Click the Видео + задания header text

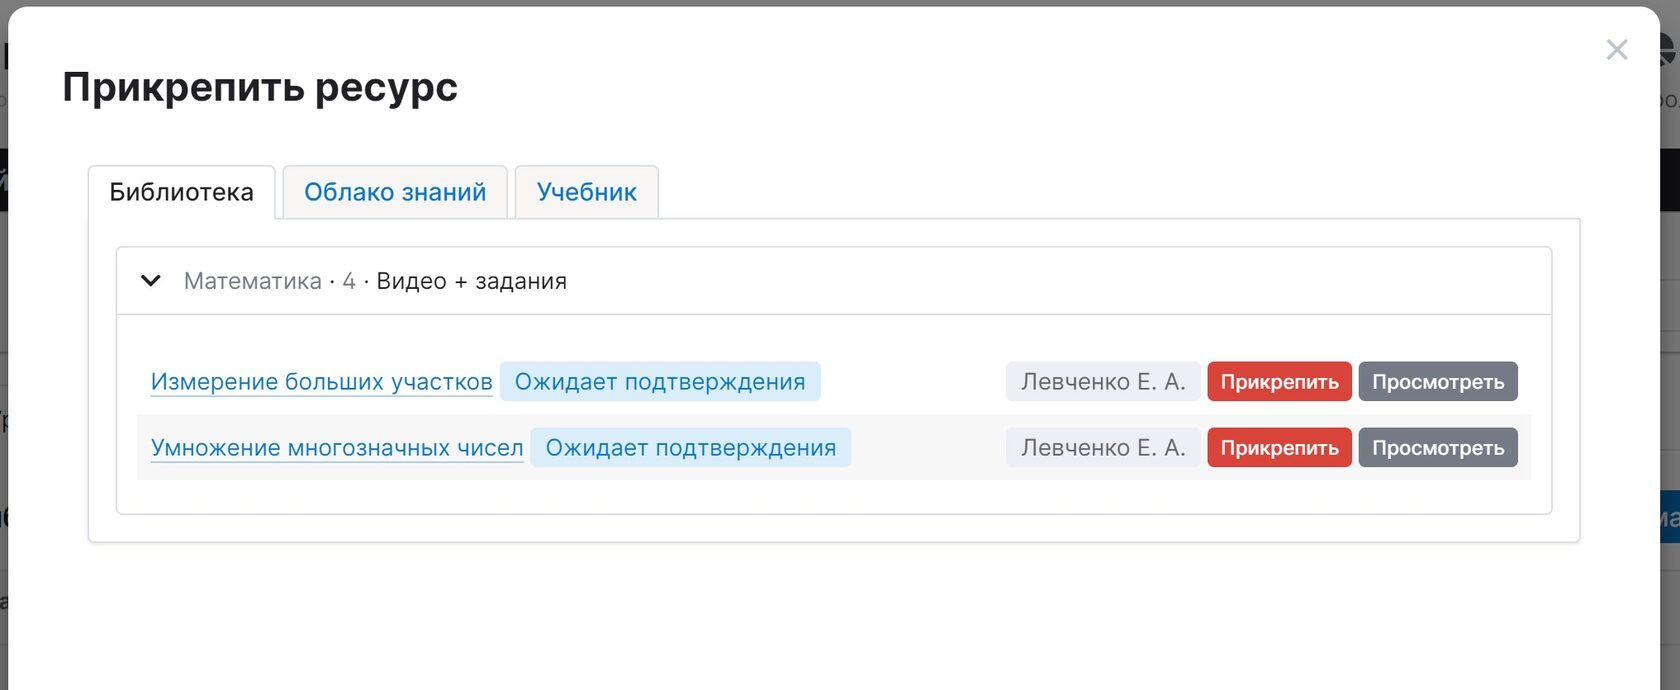tap(471, 281)
